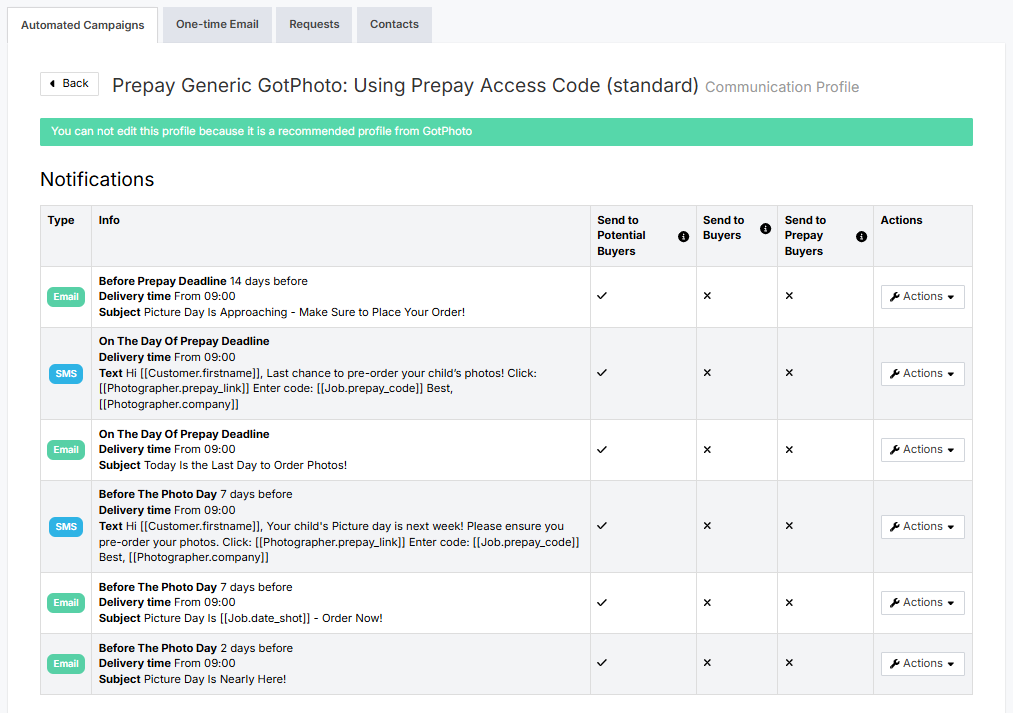Click Buyers cross in SMS next week row
The image size is (1013, 713).
[707, 526]
